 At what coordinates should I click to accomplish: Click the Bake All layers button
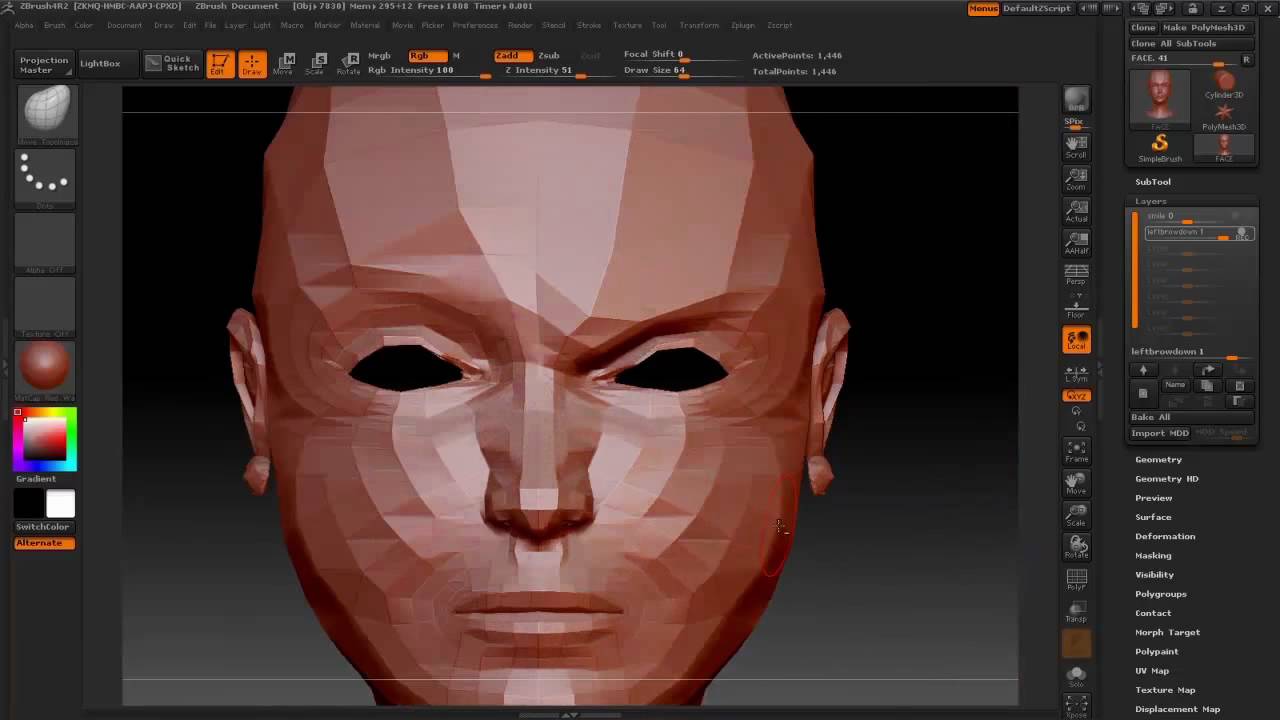(1191, 417)
